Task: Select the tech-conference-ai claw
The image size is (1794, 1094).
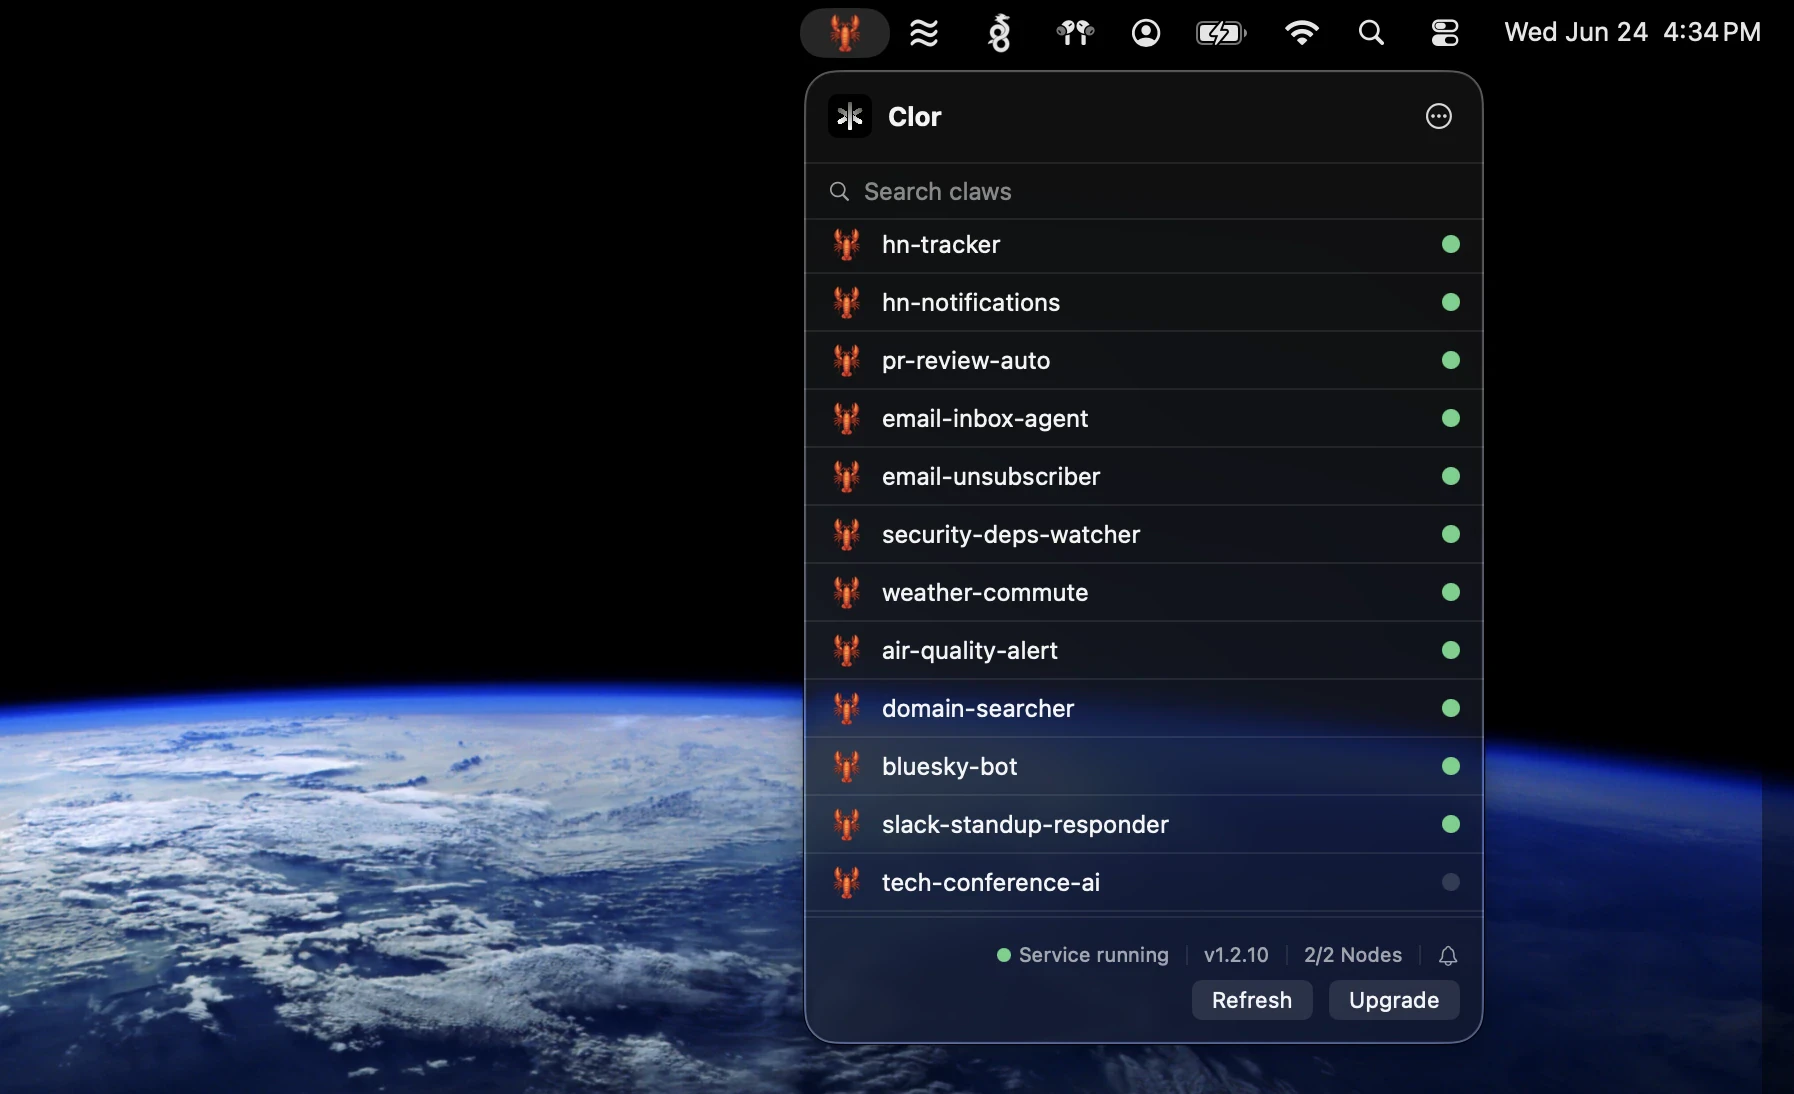Action: (1144, 883)
